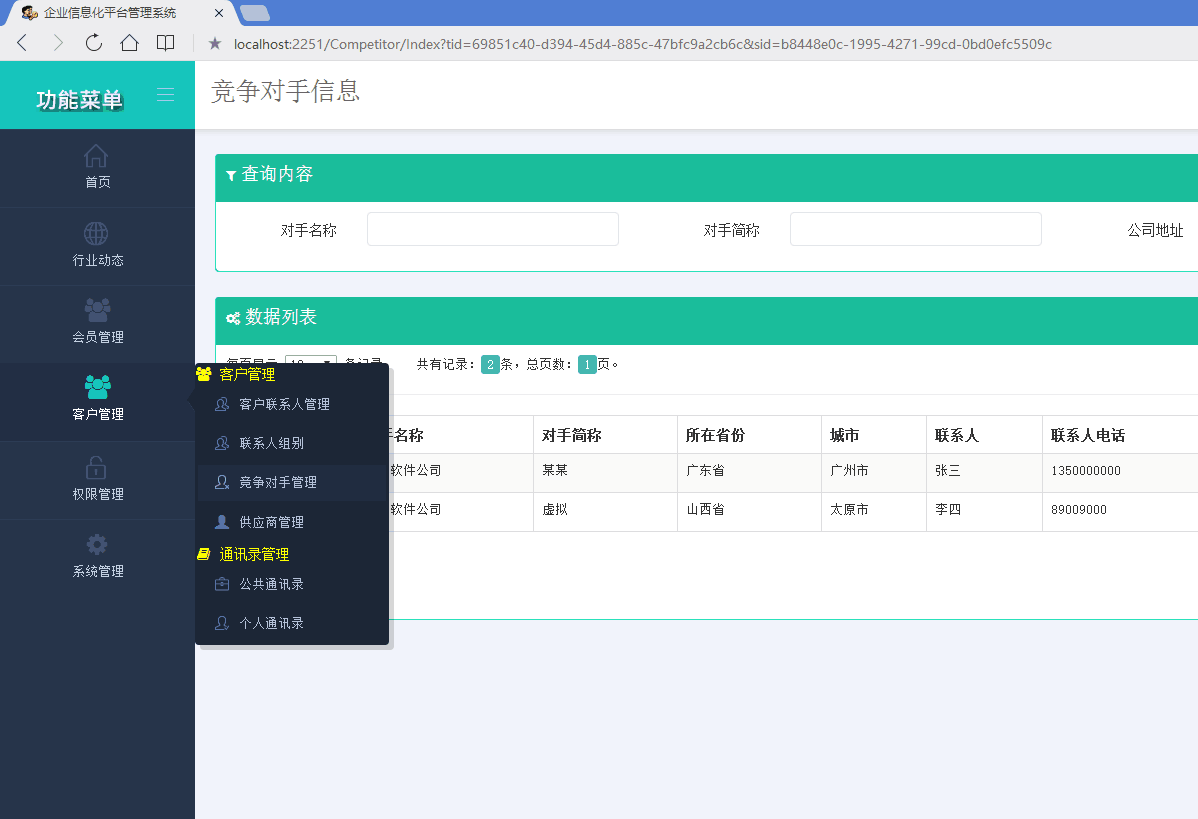This screenshot has width=1198, height=819.
Task: Open the 每页显示 records dropdown
Action: point(310,360)
